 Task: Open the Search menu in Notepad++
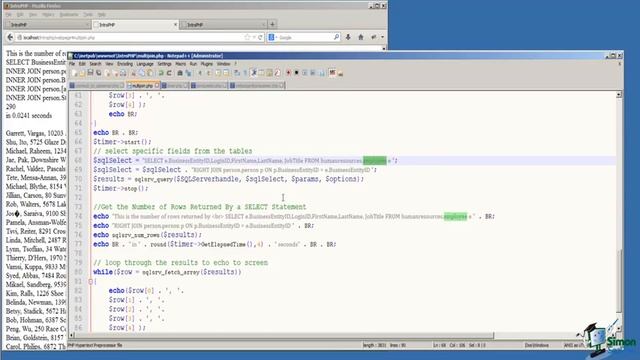(x=95, y=64)
